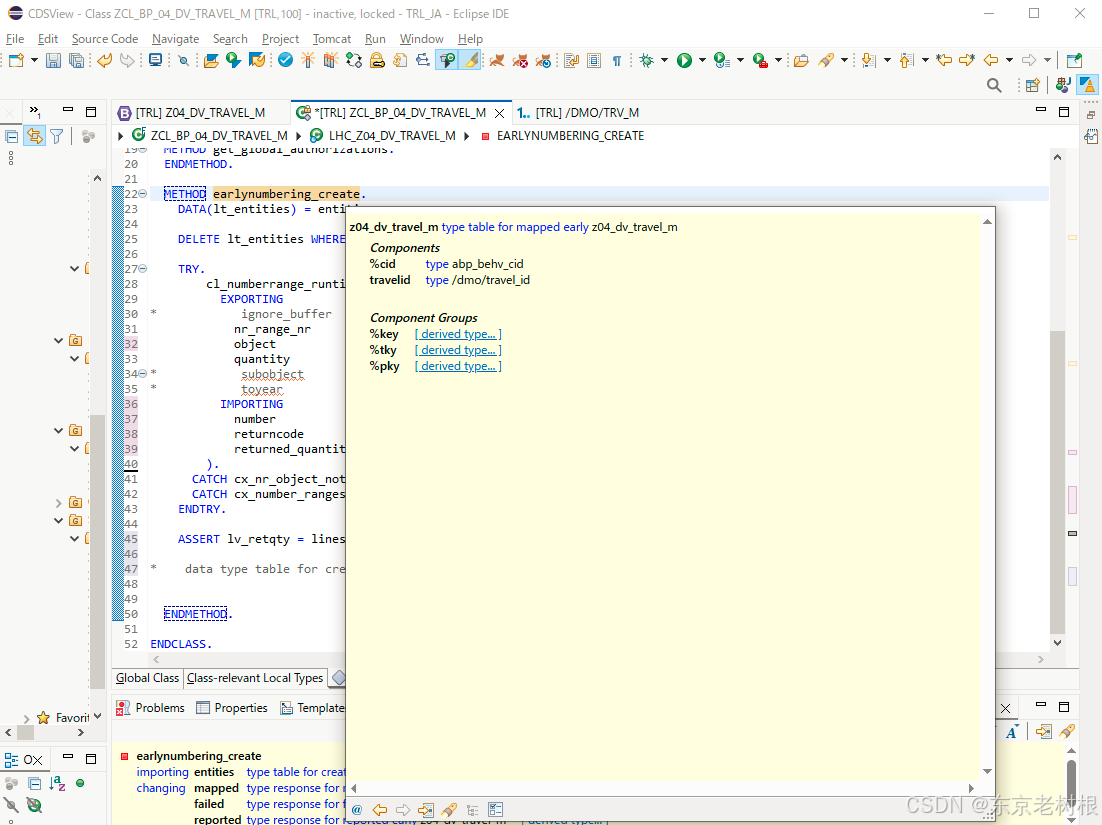The width and height of the screenshot is (1102, 825).
Task: Click the Debug bug icon
Action: (647, 61)
